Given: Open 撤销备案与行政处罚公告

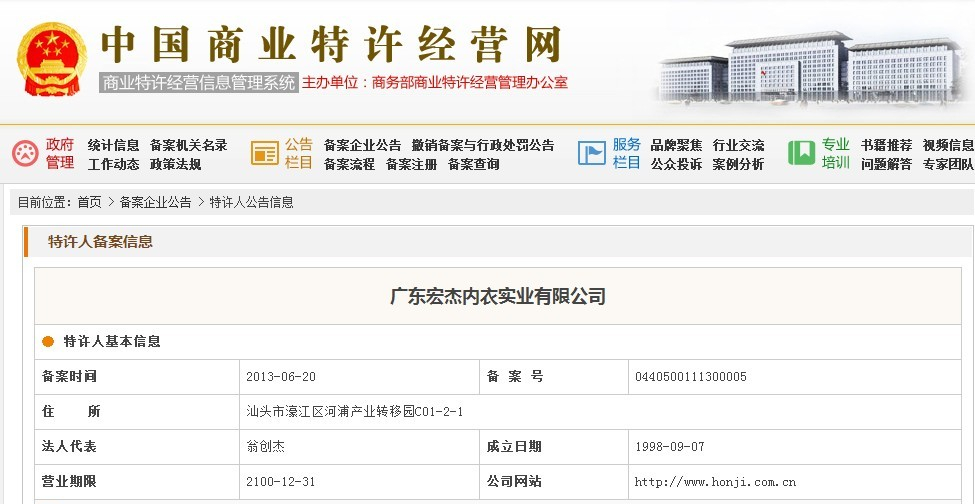Looking at the screenshot, I should point(483,145).
